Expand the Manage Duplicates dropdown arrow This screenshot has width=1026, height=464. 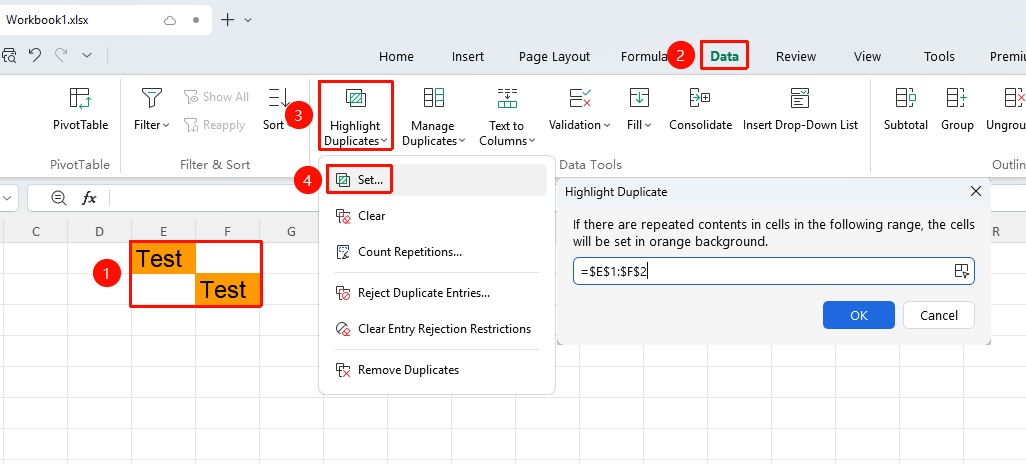click(461, 141)
